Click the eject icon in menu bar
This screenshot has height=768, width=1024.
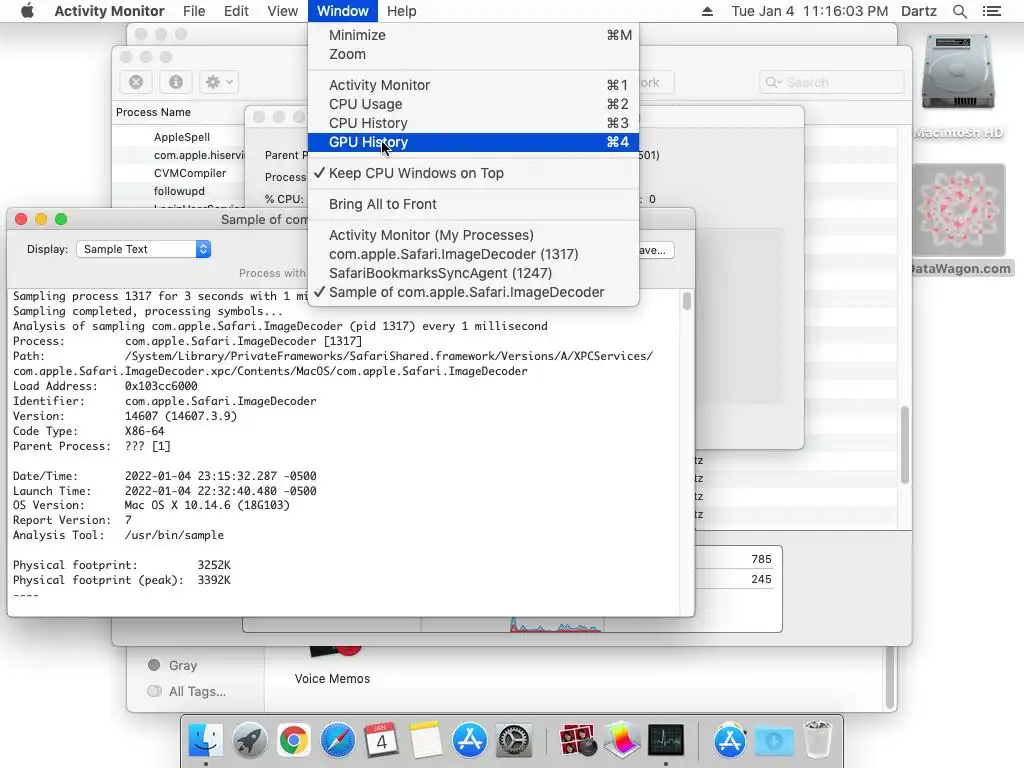(707, 11)
